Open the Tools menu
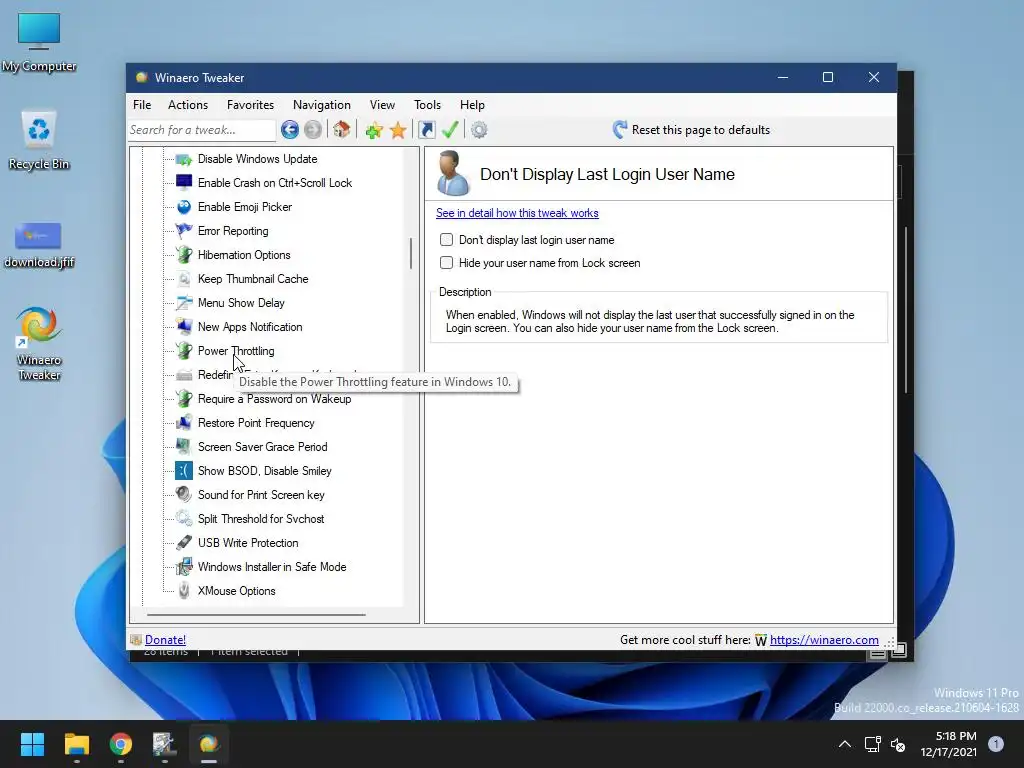The image size is (1024, 768). click(x=427, y=104)
